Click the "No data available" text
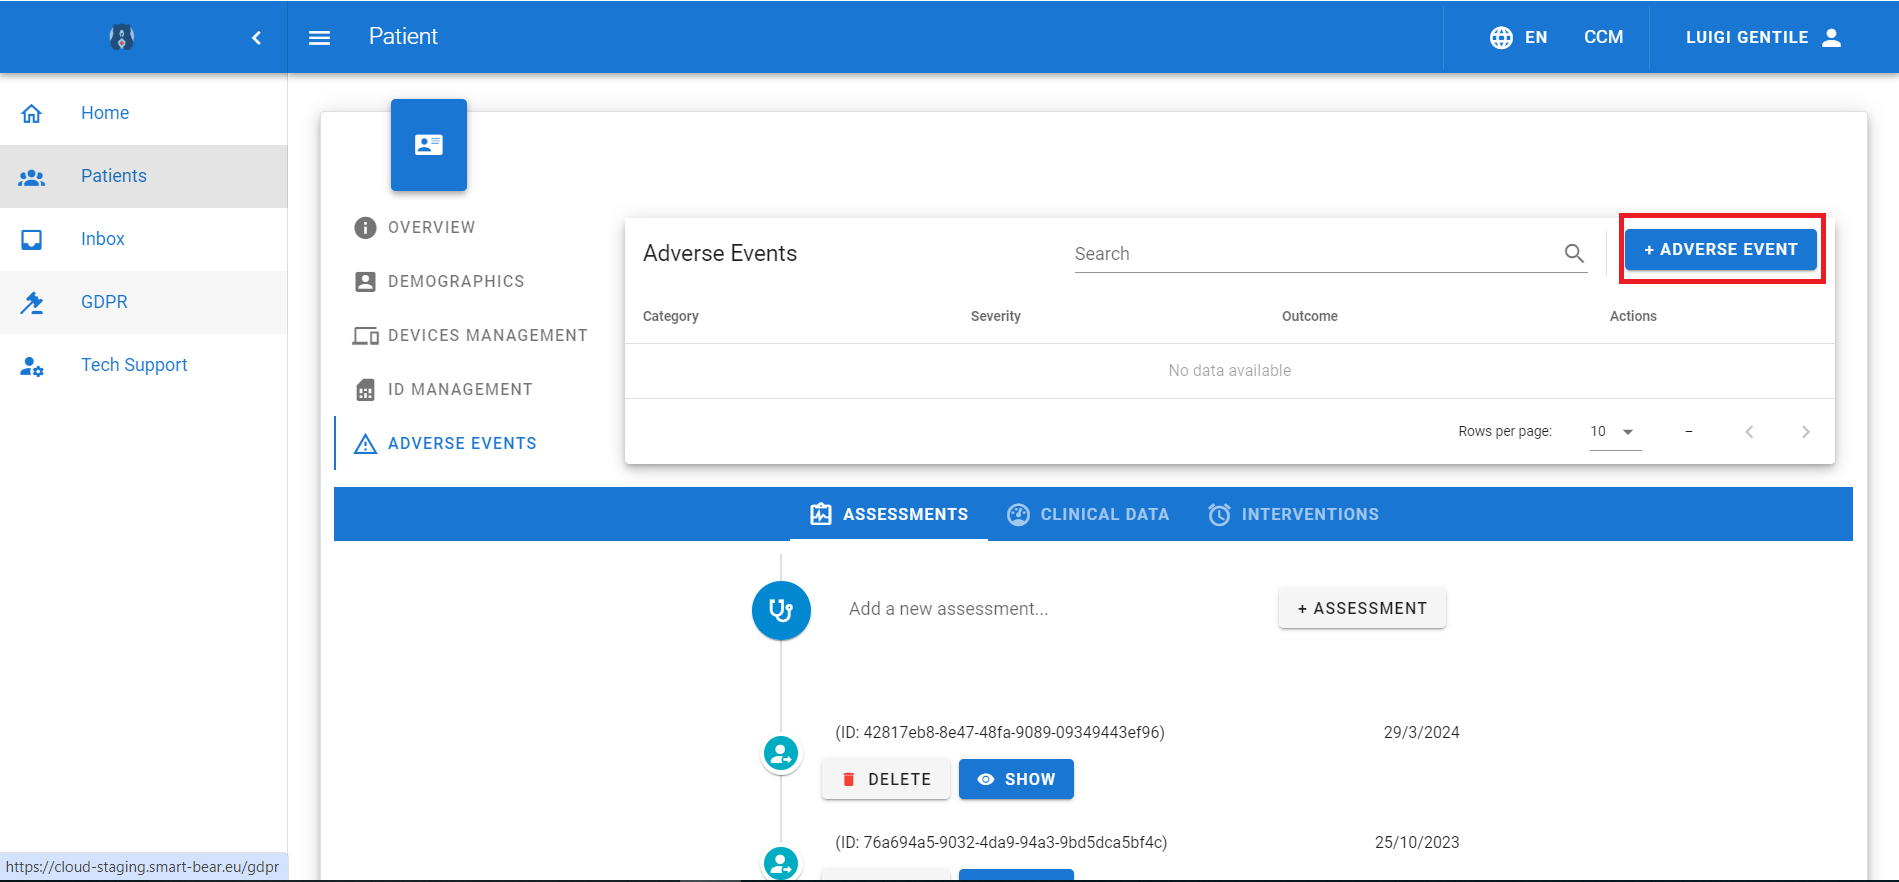 pos(1230,371)
